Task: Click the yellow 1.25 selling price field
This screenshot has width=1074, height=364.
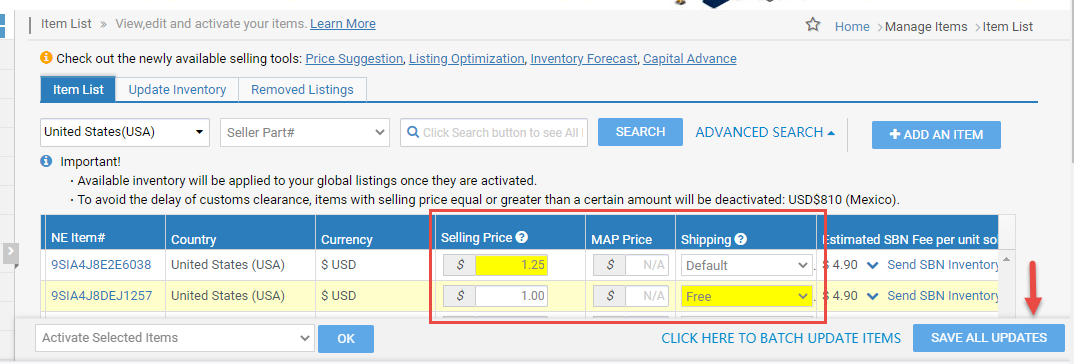Action: coord(512,265)
